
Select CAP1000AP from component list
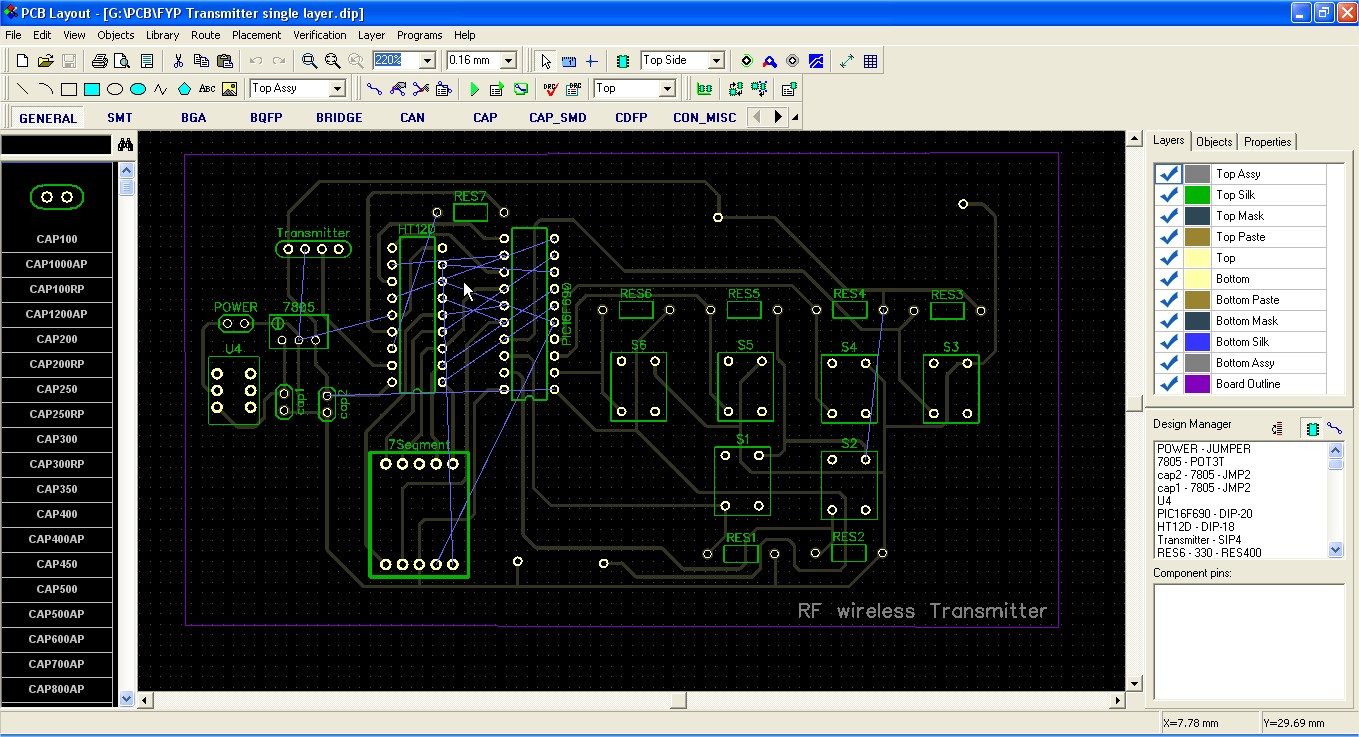coord(58,264)
